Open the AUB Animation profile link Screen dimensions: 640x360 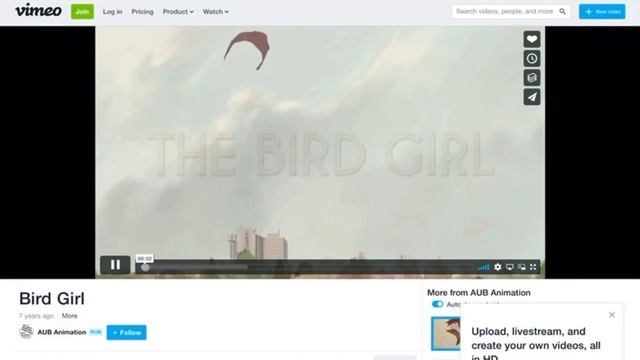62,332
